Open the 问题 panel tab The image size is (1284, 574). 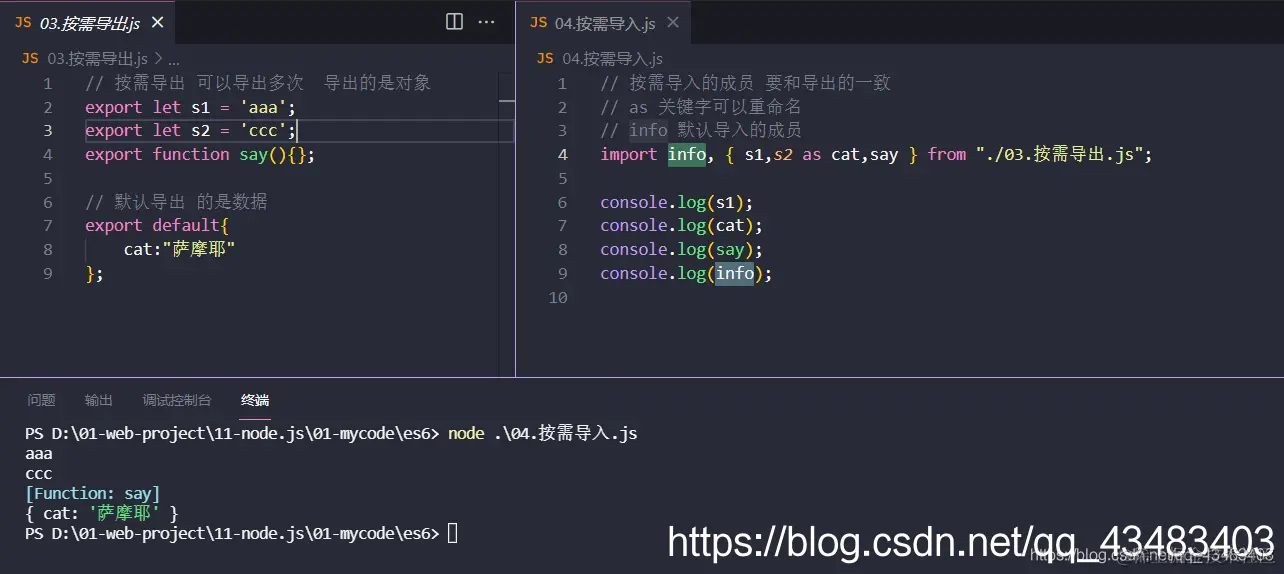point(41,400)
